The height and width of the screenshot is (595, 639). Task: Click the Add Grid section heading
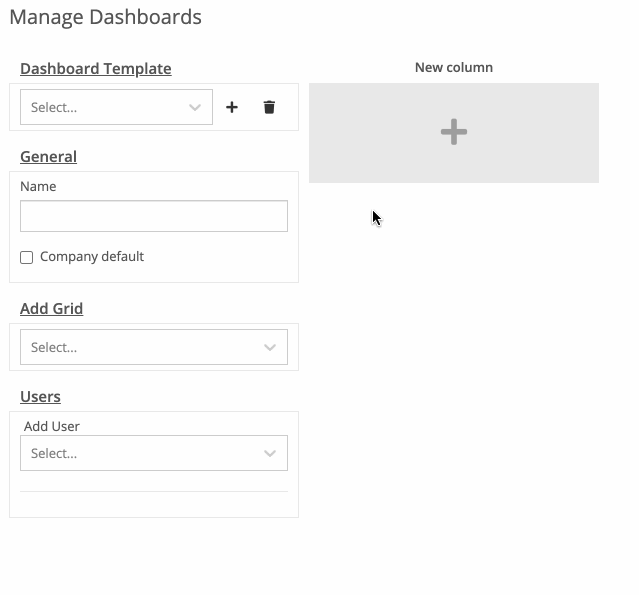(x=51, y=309)
